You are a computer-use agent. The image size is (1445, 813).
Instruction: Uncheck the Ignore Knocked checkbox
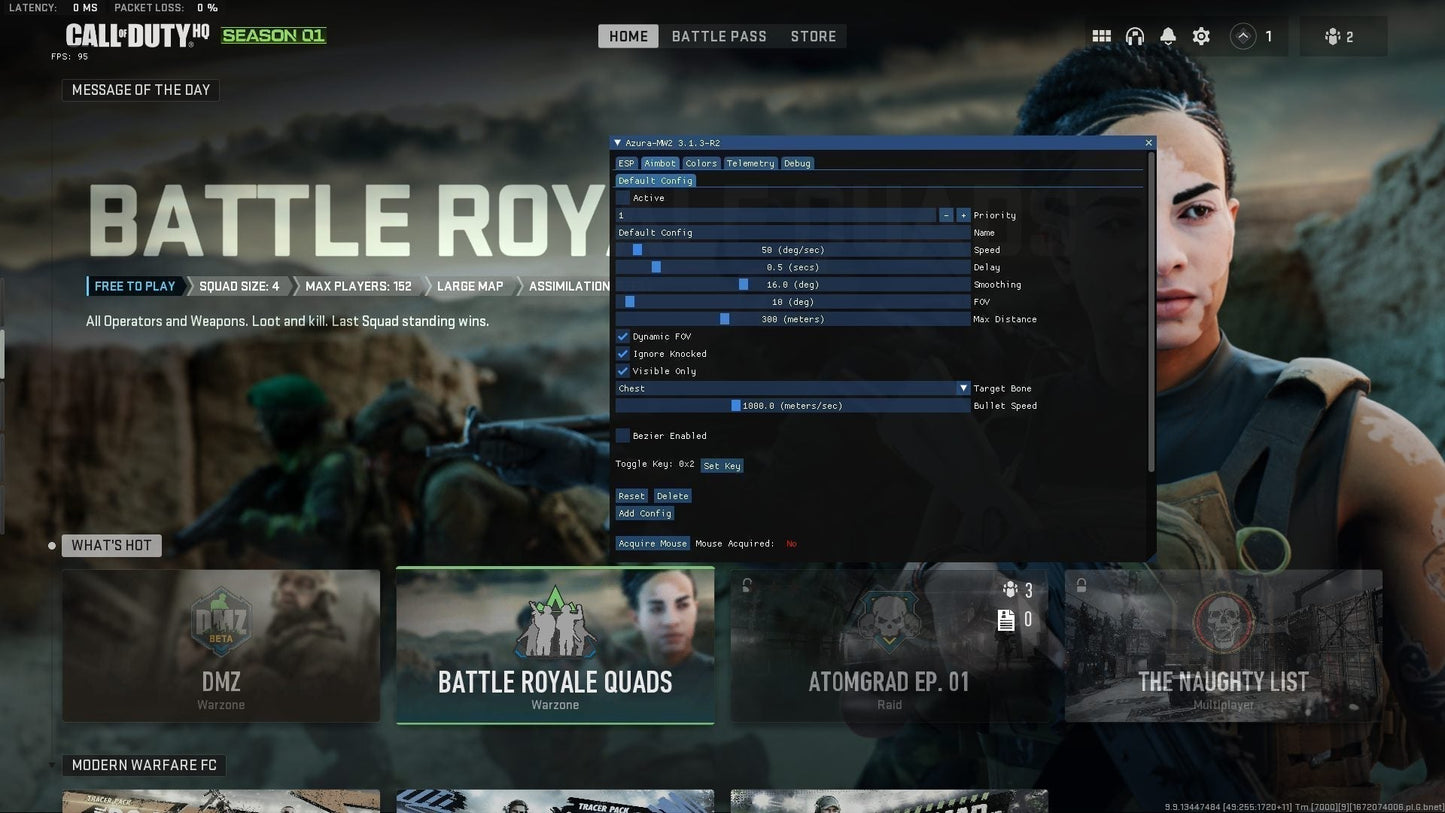623,354
